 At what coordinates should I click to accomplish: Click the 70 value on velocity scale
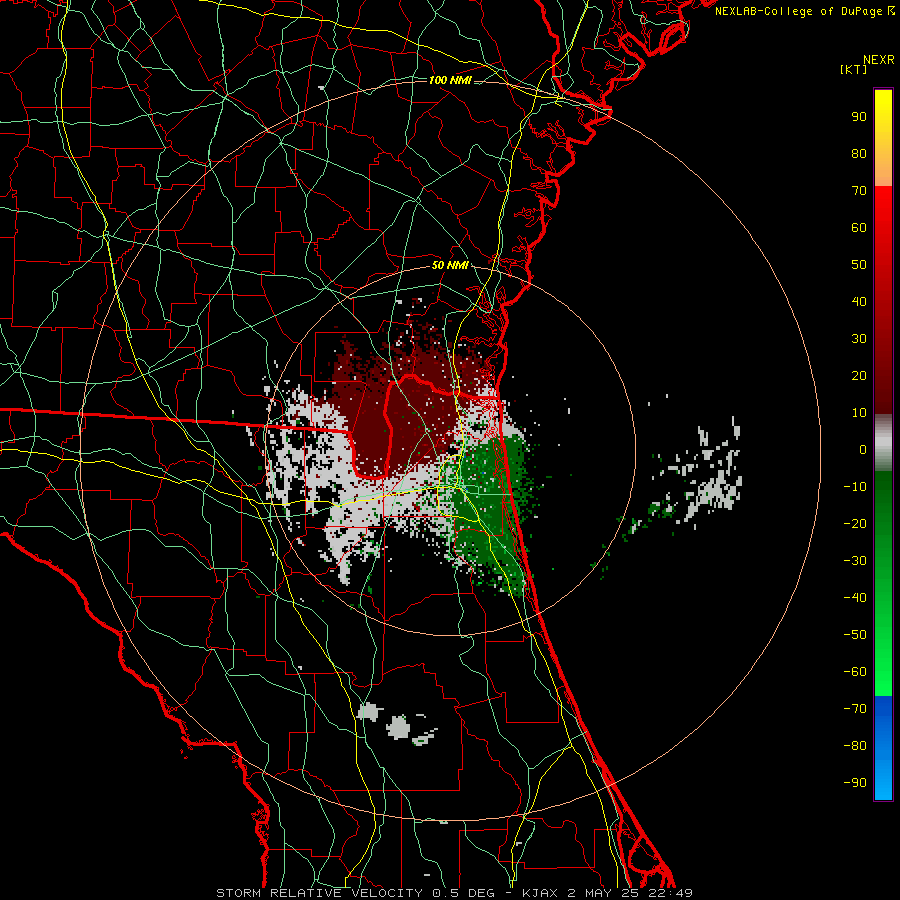pos(859,191)
